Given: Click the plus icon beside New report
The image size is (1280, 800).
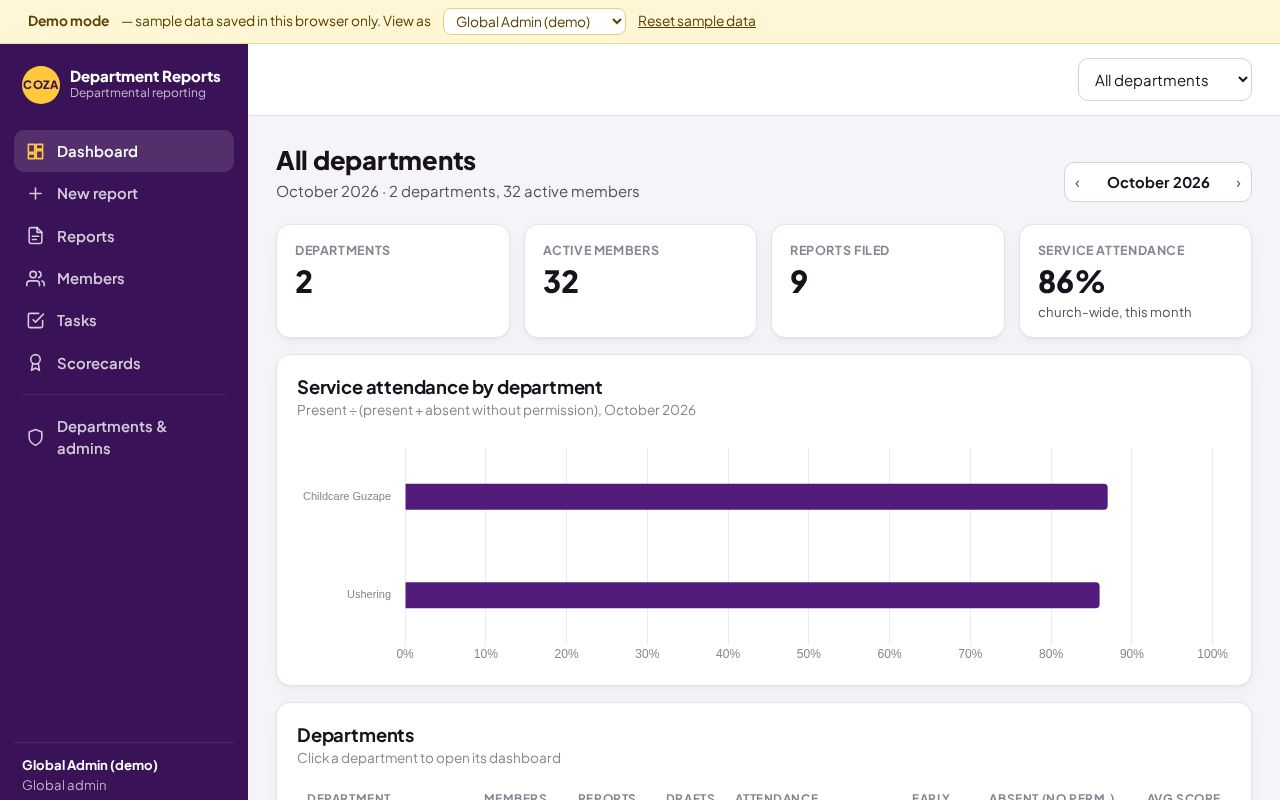Looking at the screenshot, I should (x=36, y=193).
